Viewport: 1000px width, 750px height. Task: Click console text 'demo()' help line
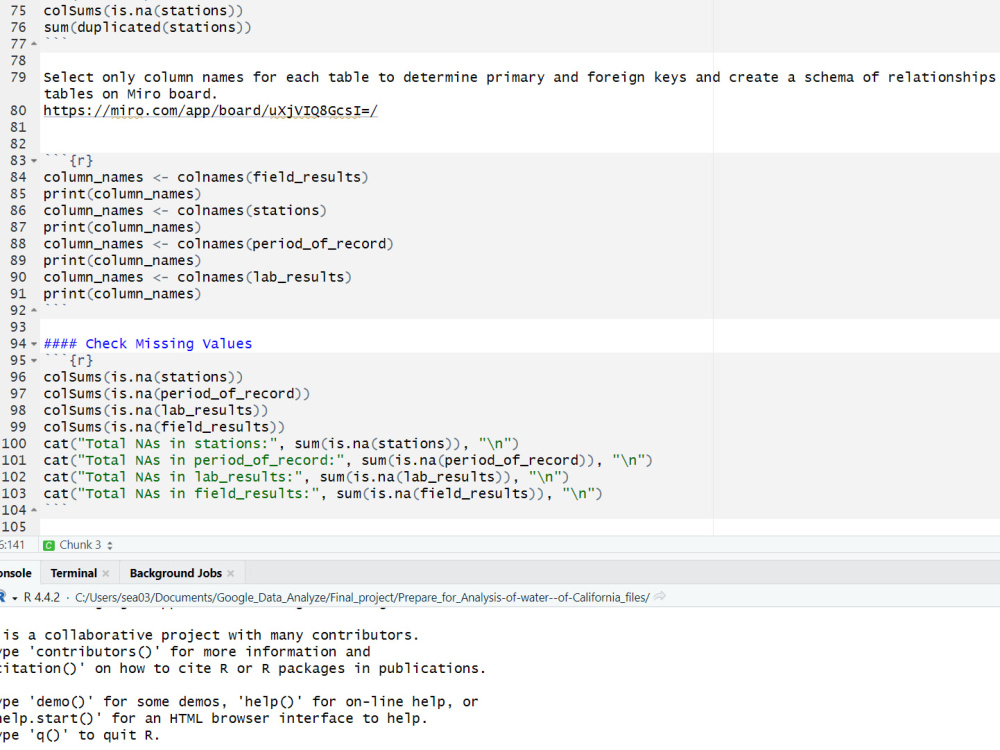pyautogui.click(x=239, y=702)
